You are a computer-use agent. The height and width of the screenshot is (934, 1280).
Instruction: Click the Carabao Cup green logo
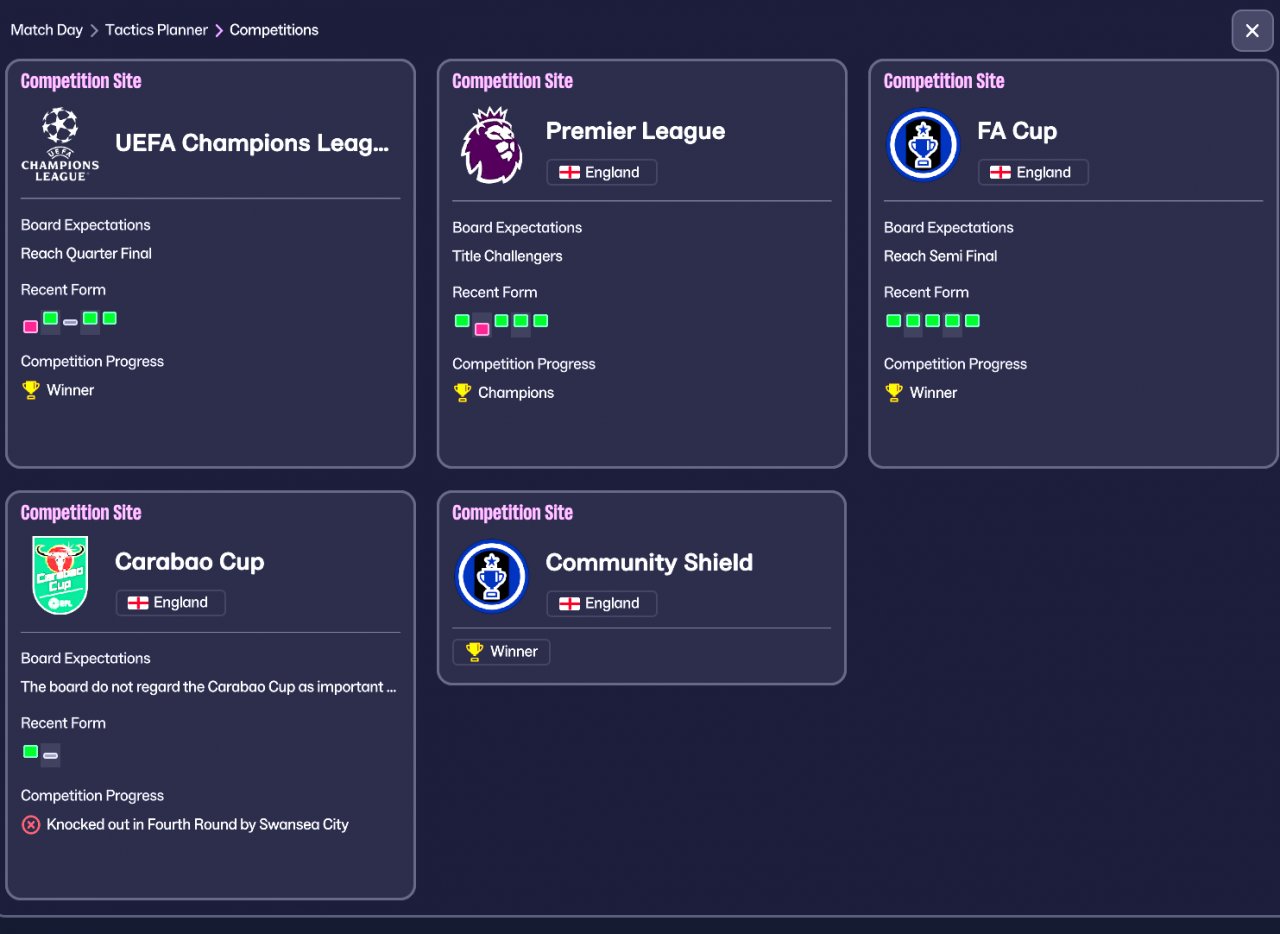click(x=60, y=575)
